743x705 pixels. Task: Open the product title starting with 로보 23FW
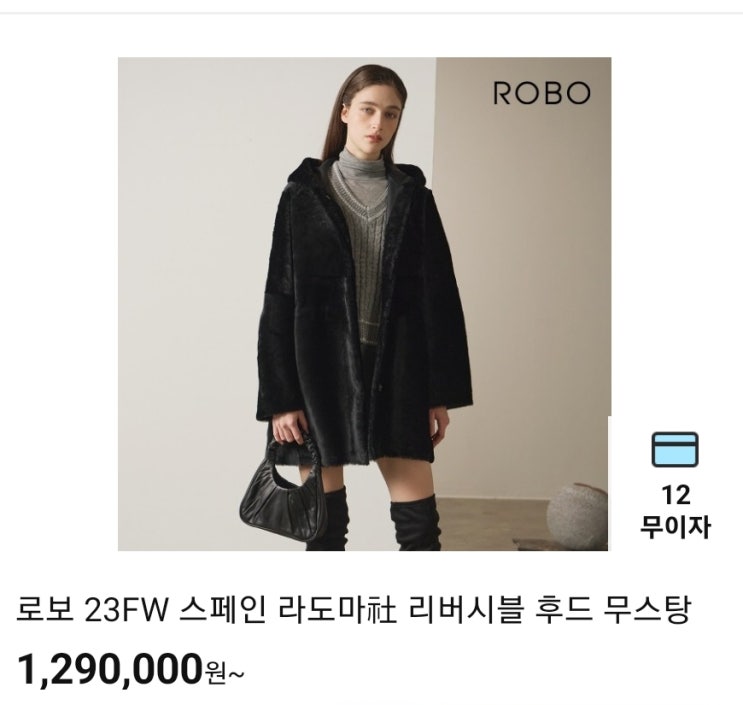(354, 610)
